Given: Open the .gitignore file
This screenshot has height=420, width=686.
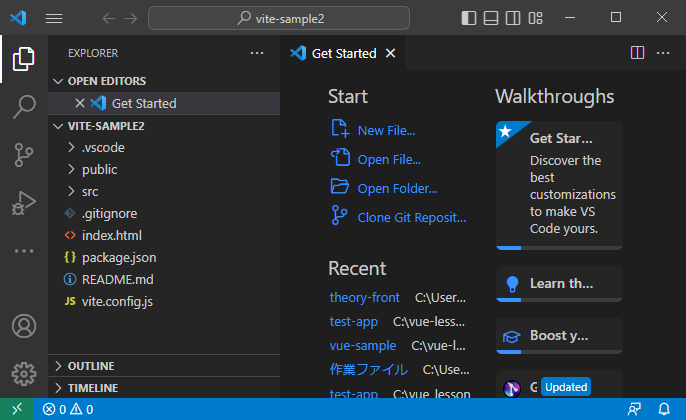Looking at the screenshot, I should point(164,214).
